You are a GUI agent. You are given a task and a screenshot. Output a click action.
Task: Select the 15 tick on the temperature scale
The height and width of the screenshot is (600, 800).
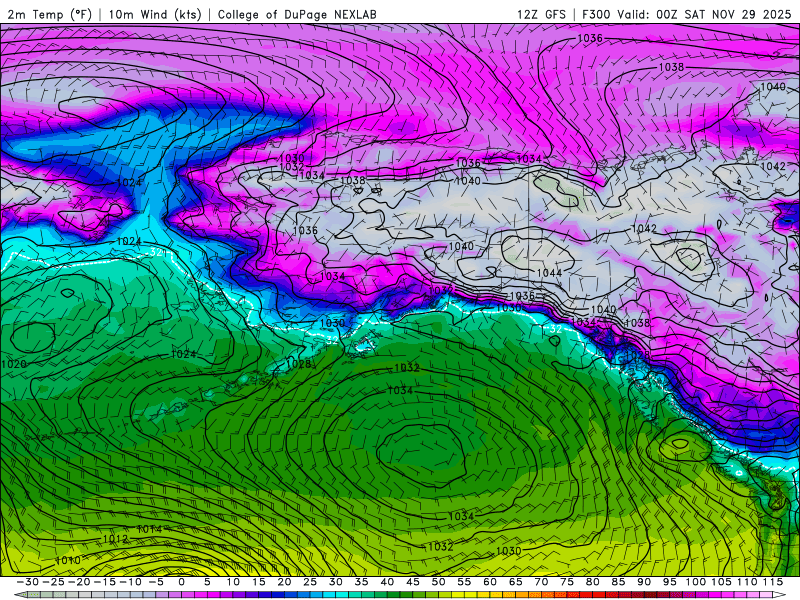tap(259, 582)
